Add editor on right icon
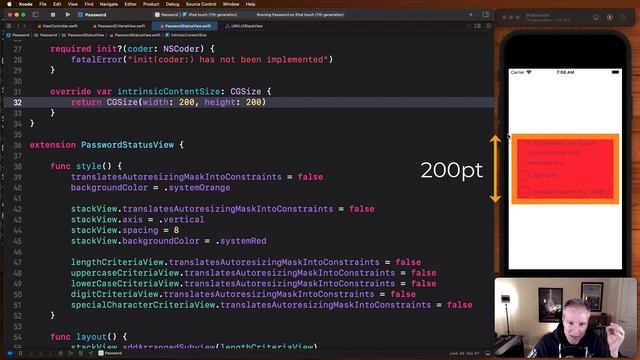The width and height of the screenshot is (640, 360). click(x=489, y=26)
